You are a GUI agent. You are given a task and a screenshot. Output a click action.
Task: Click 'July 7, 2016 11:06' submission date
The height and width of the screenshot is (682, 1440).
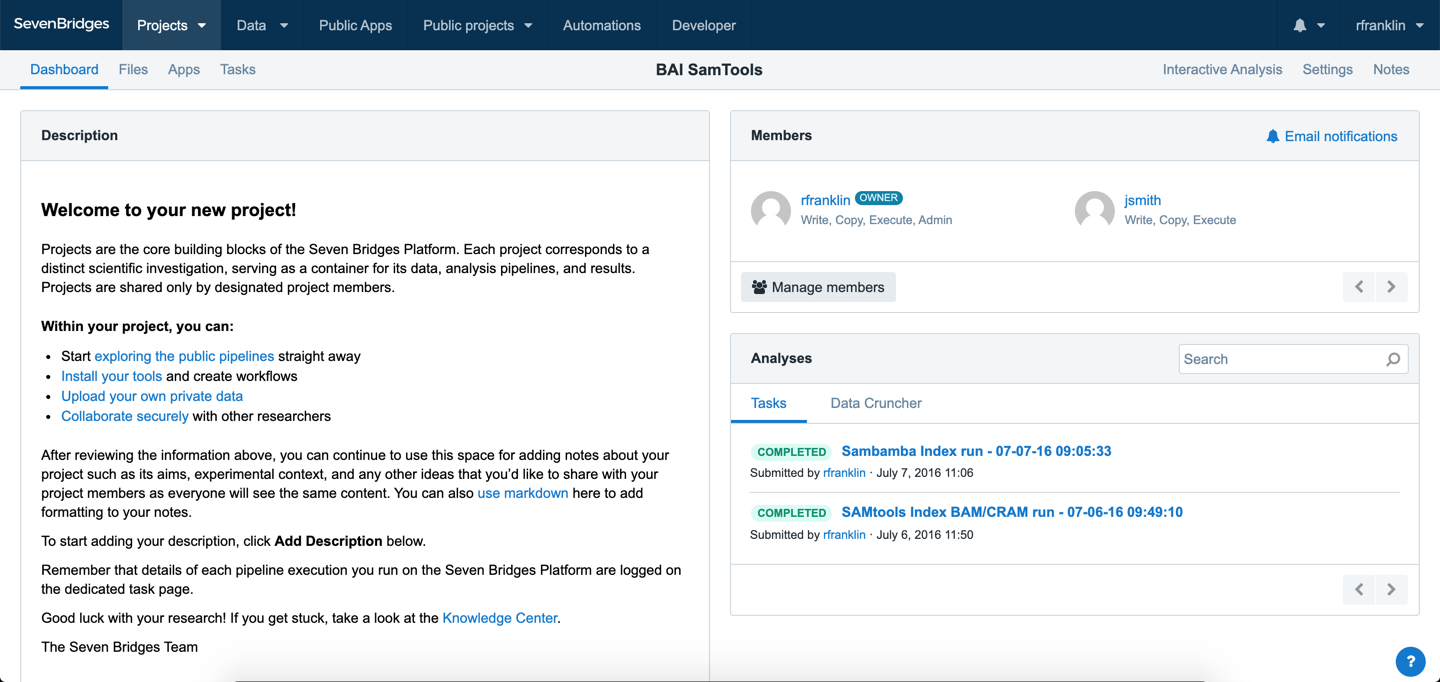coord(925,473)
